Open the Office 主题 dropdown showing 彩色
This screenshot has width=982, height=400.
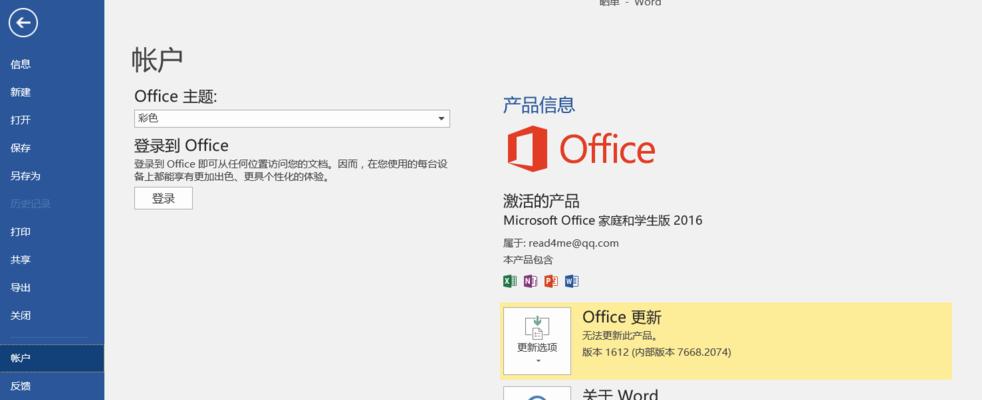292,118
